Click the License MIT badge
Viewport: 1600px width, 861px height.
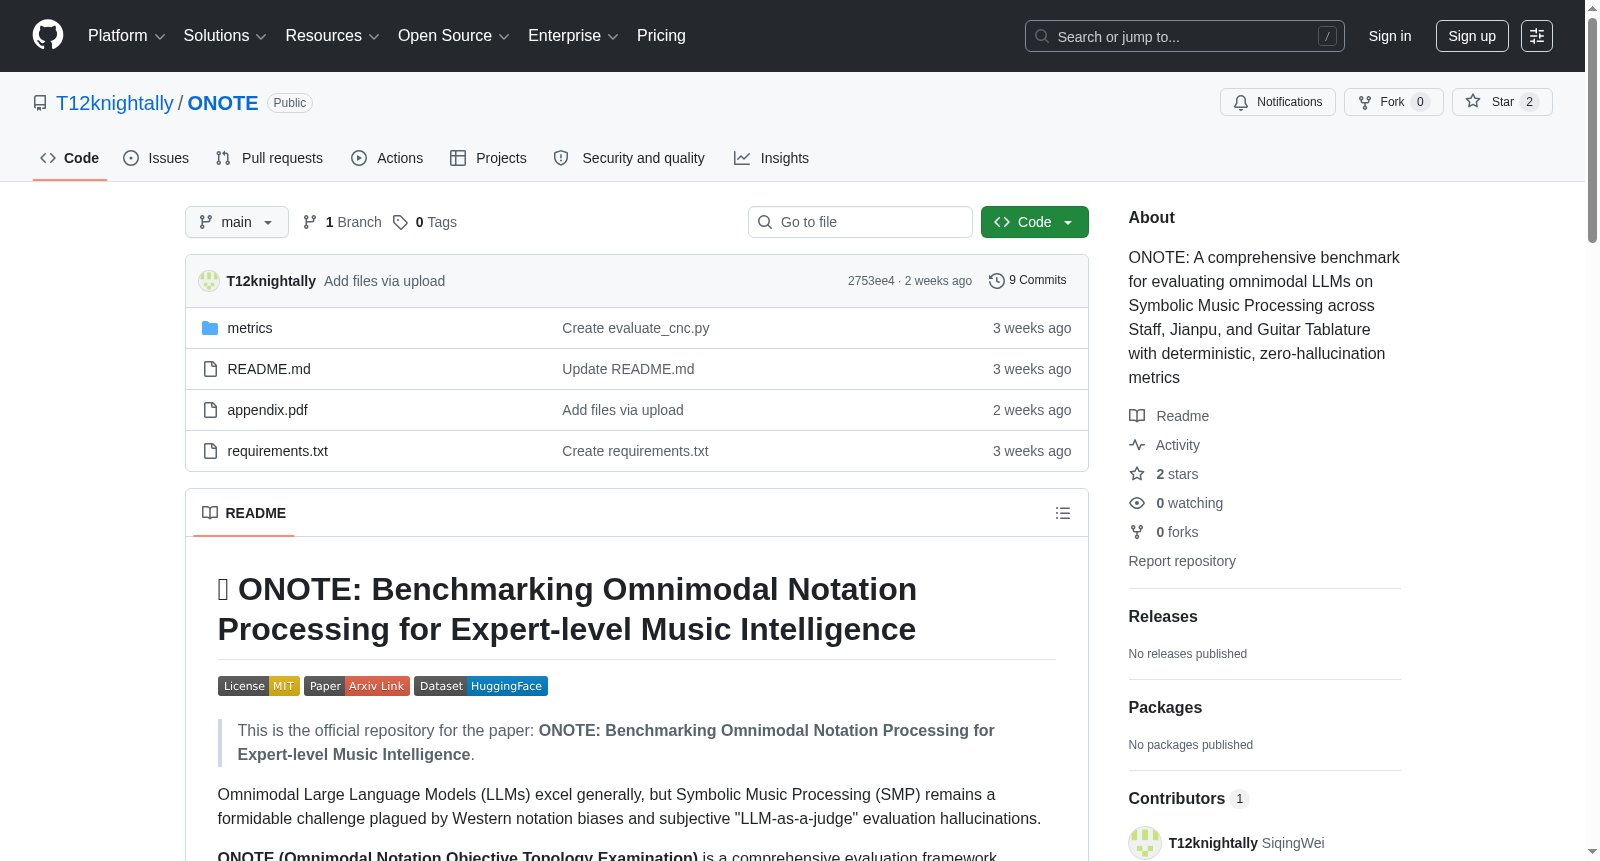pyautogui.click(x=259, y=686)
